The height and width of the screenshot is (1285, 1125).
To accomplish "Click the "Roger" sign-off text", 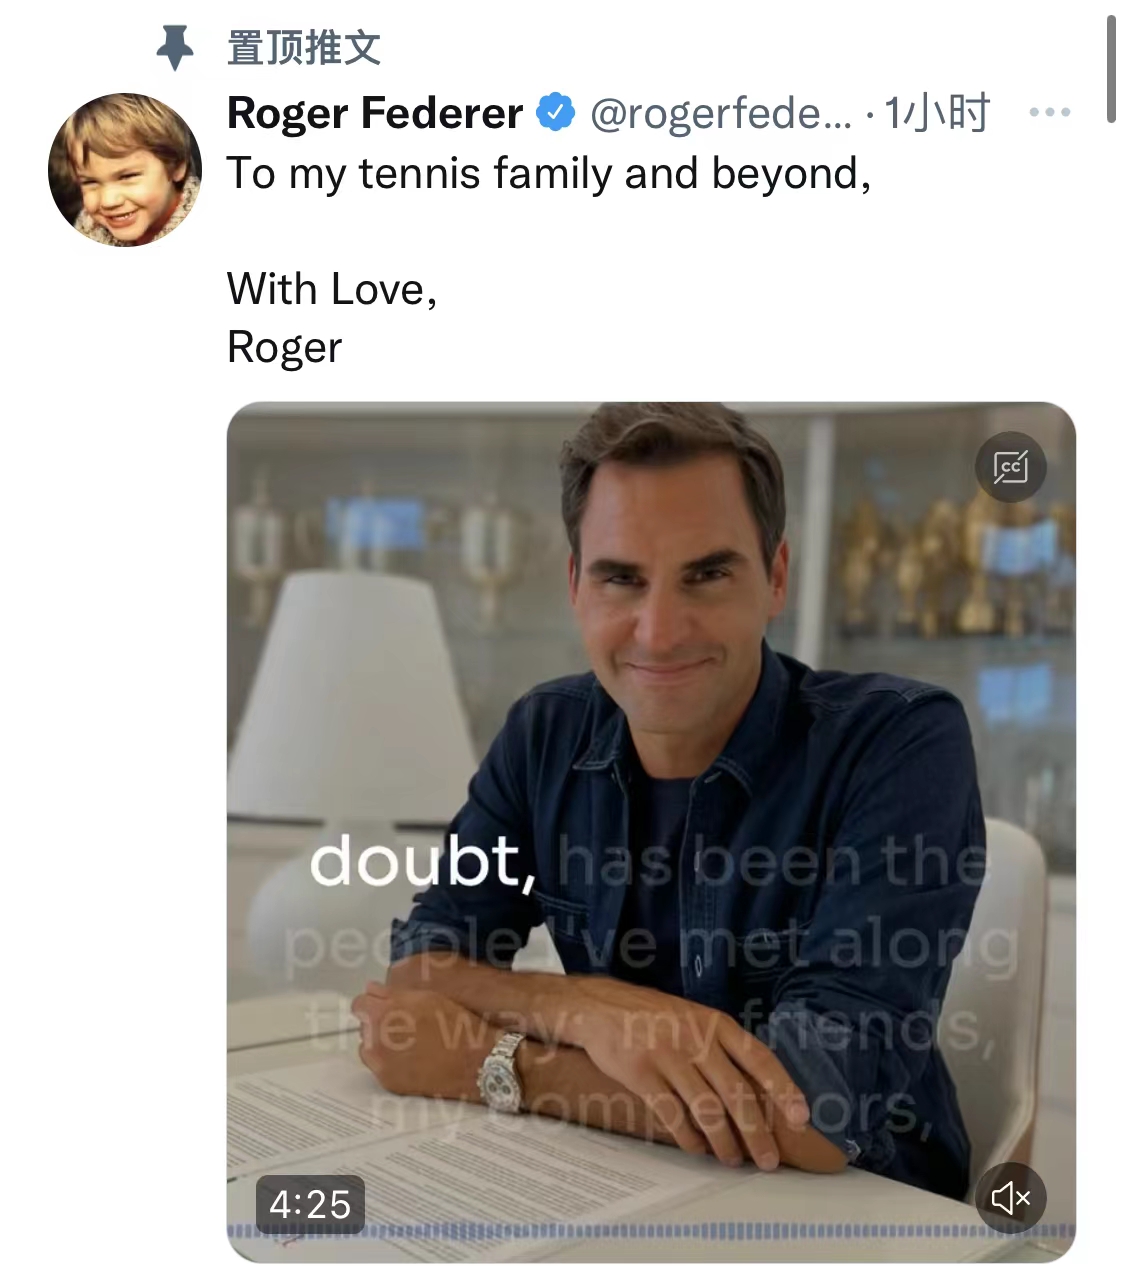I will 285,347.
